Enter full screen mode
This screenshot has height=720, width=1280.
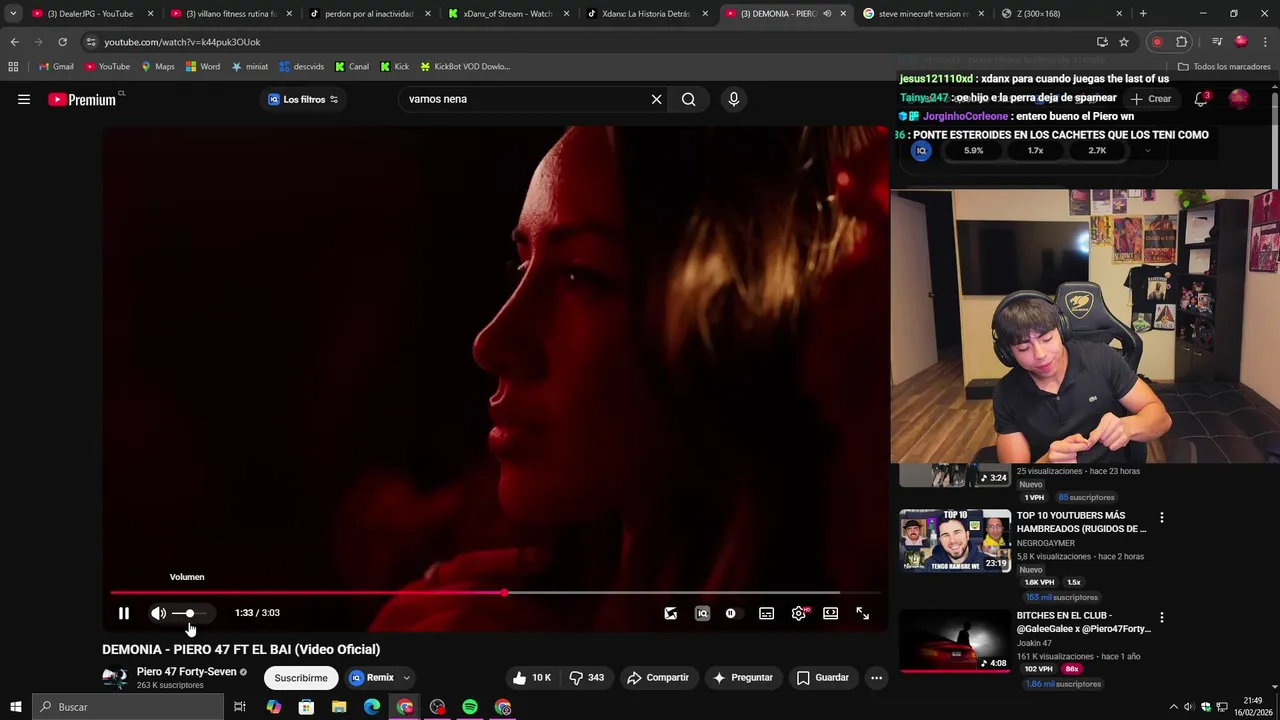[x=863, y=614]
